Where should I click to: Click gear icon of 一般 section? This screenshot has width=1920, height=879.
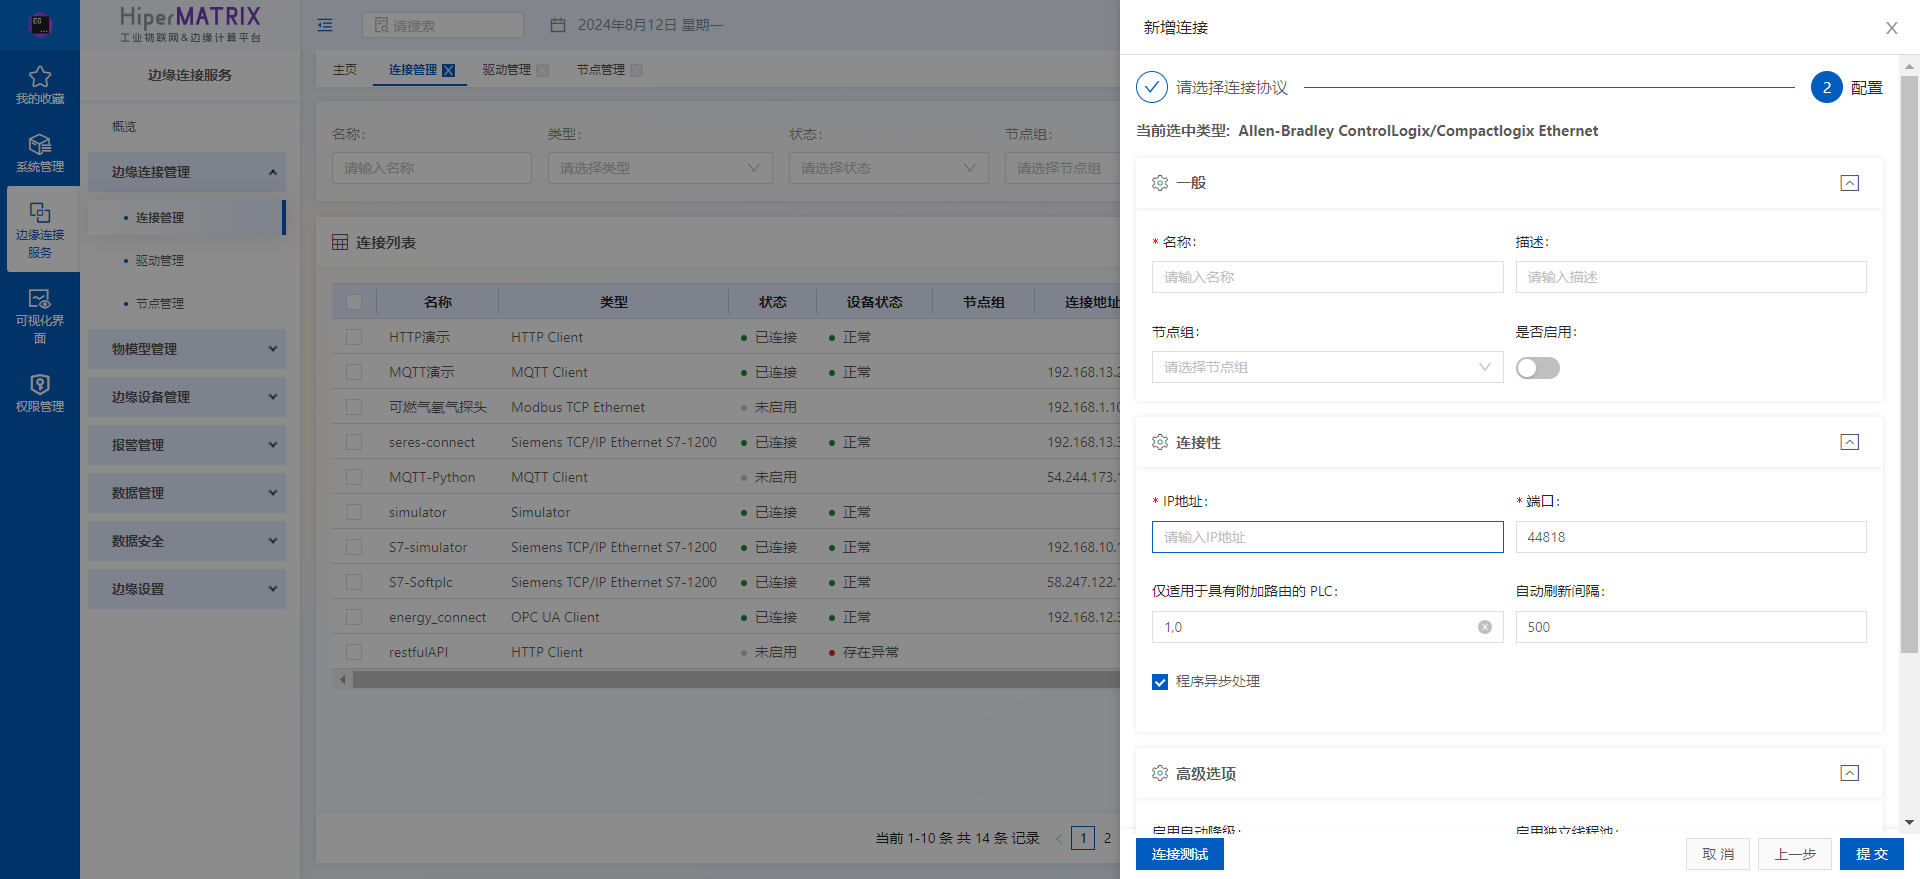coord(1160,183)
